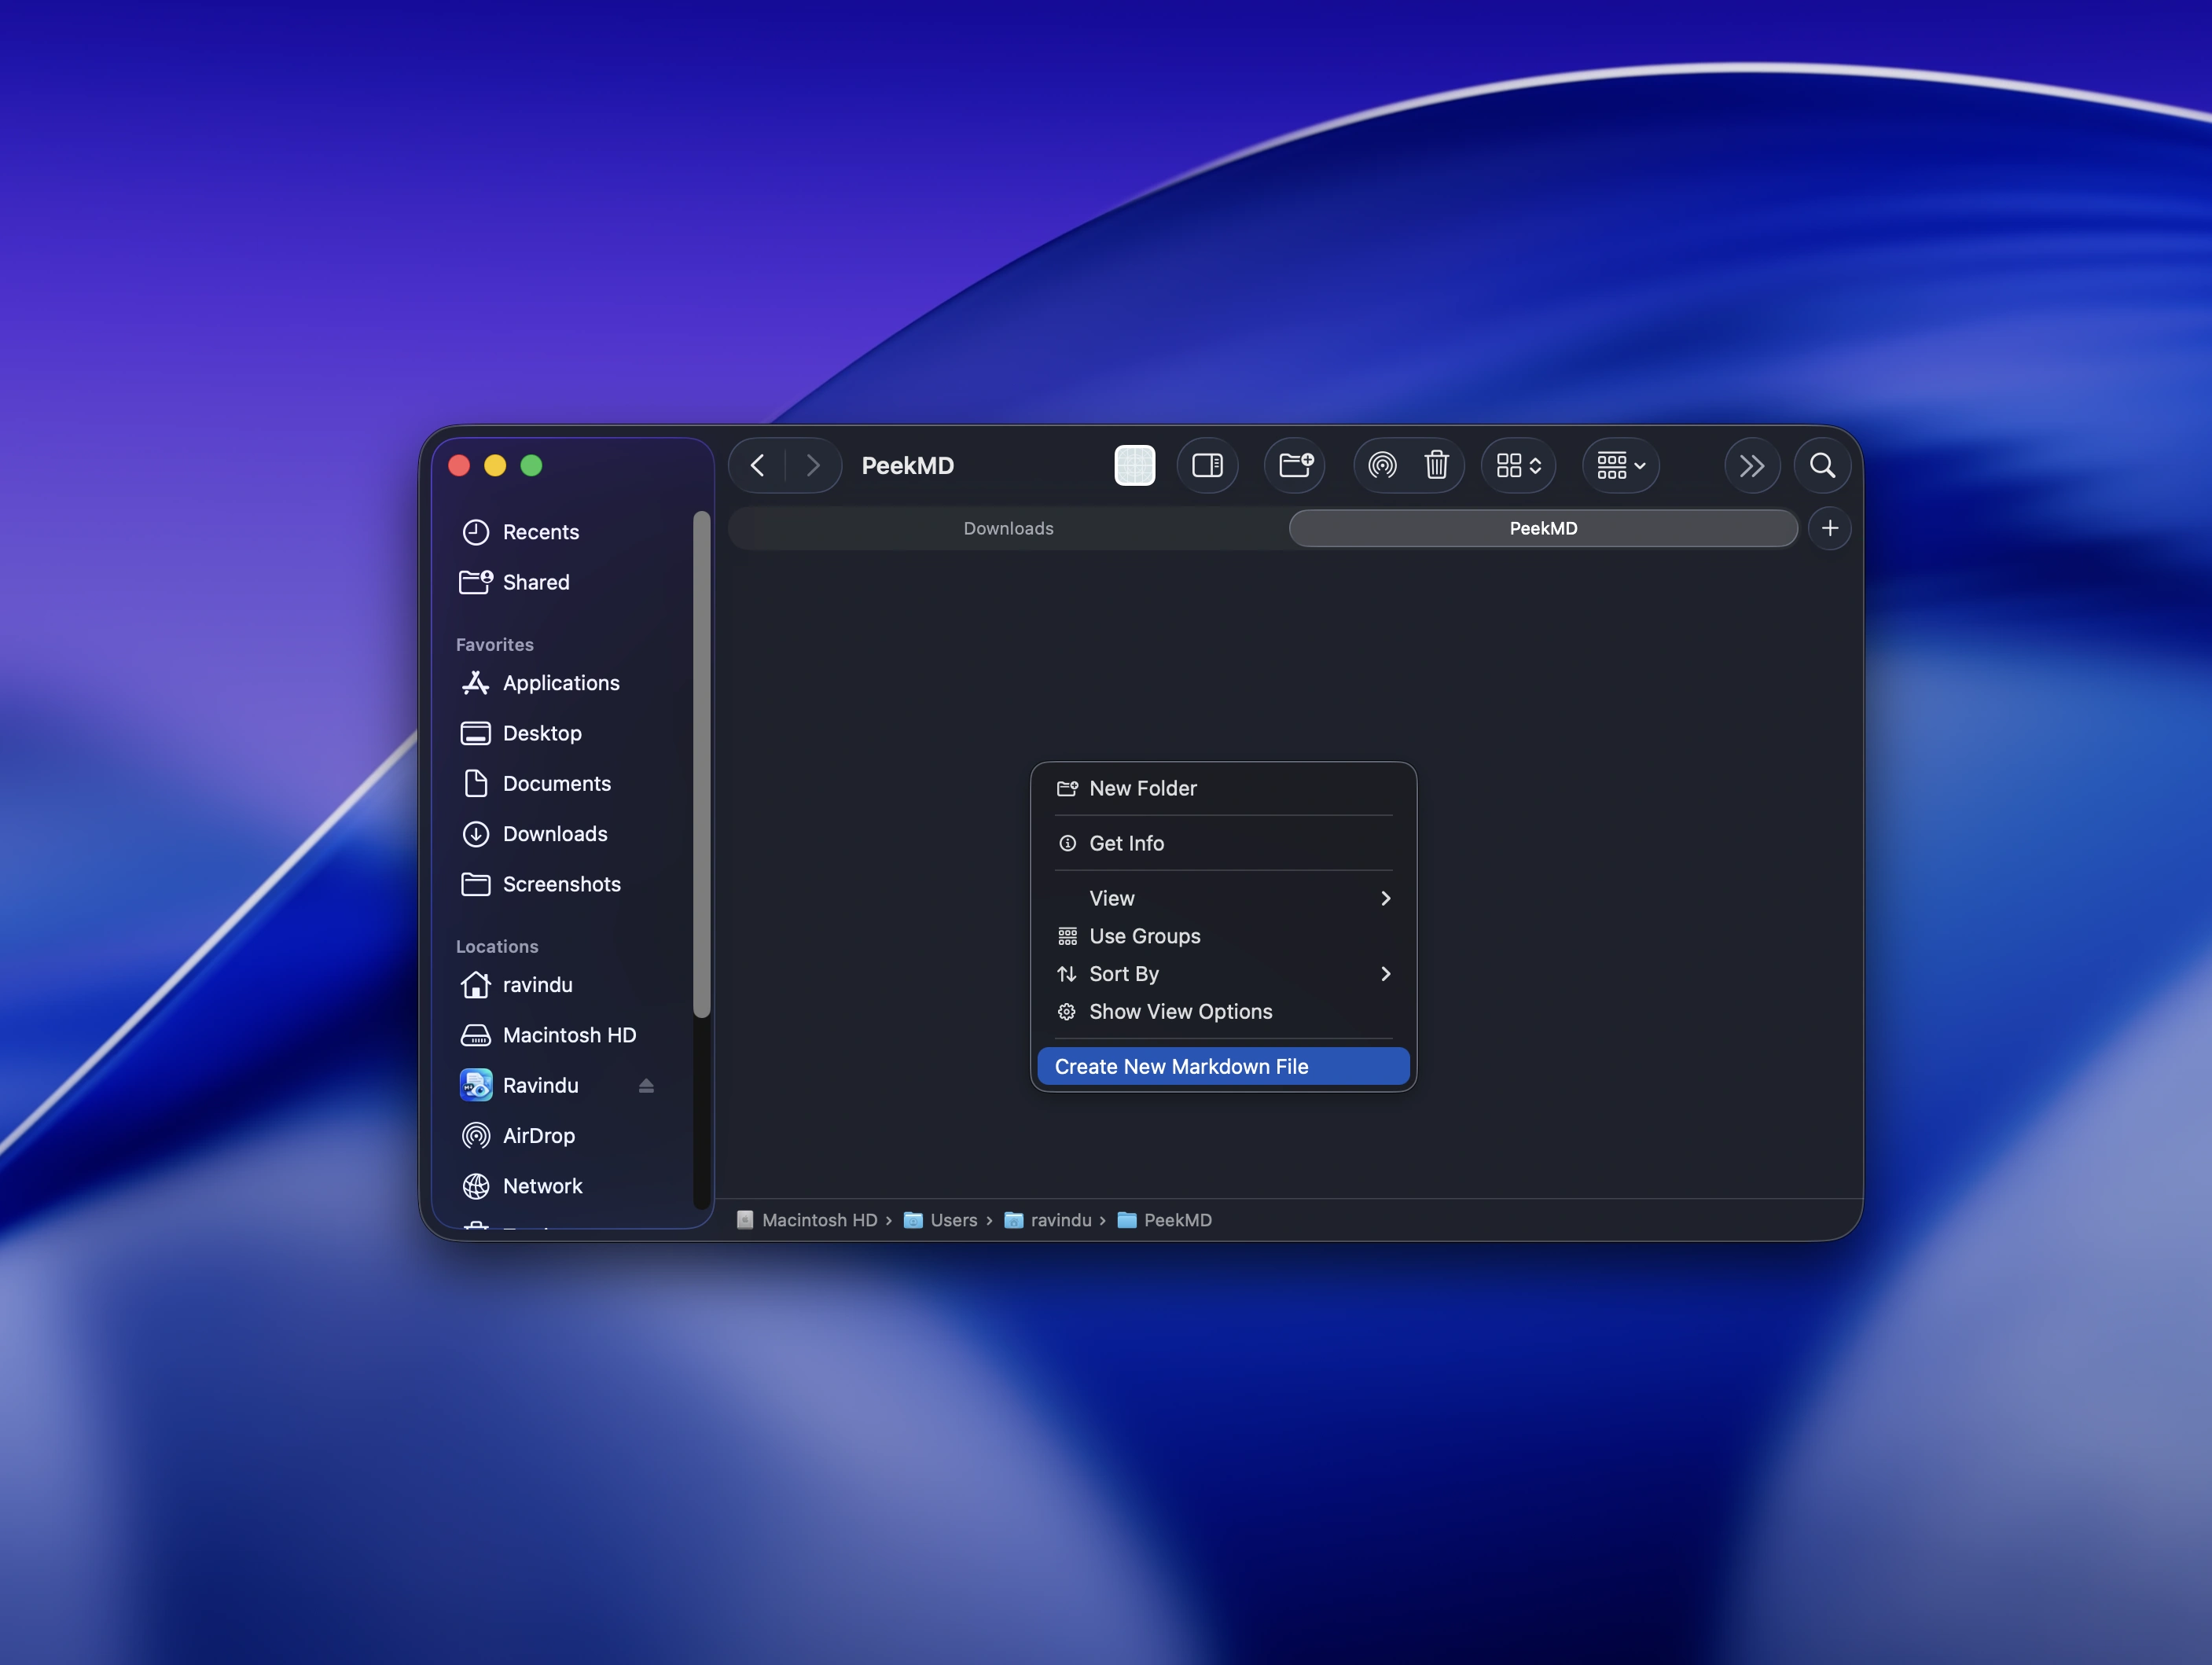Open Downloads in the sidebar
The width and height of the screenshot is (2212, 1665).
[563, 834]
